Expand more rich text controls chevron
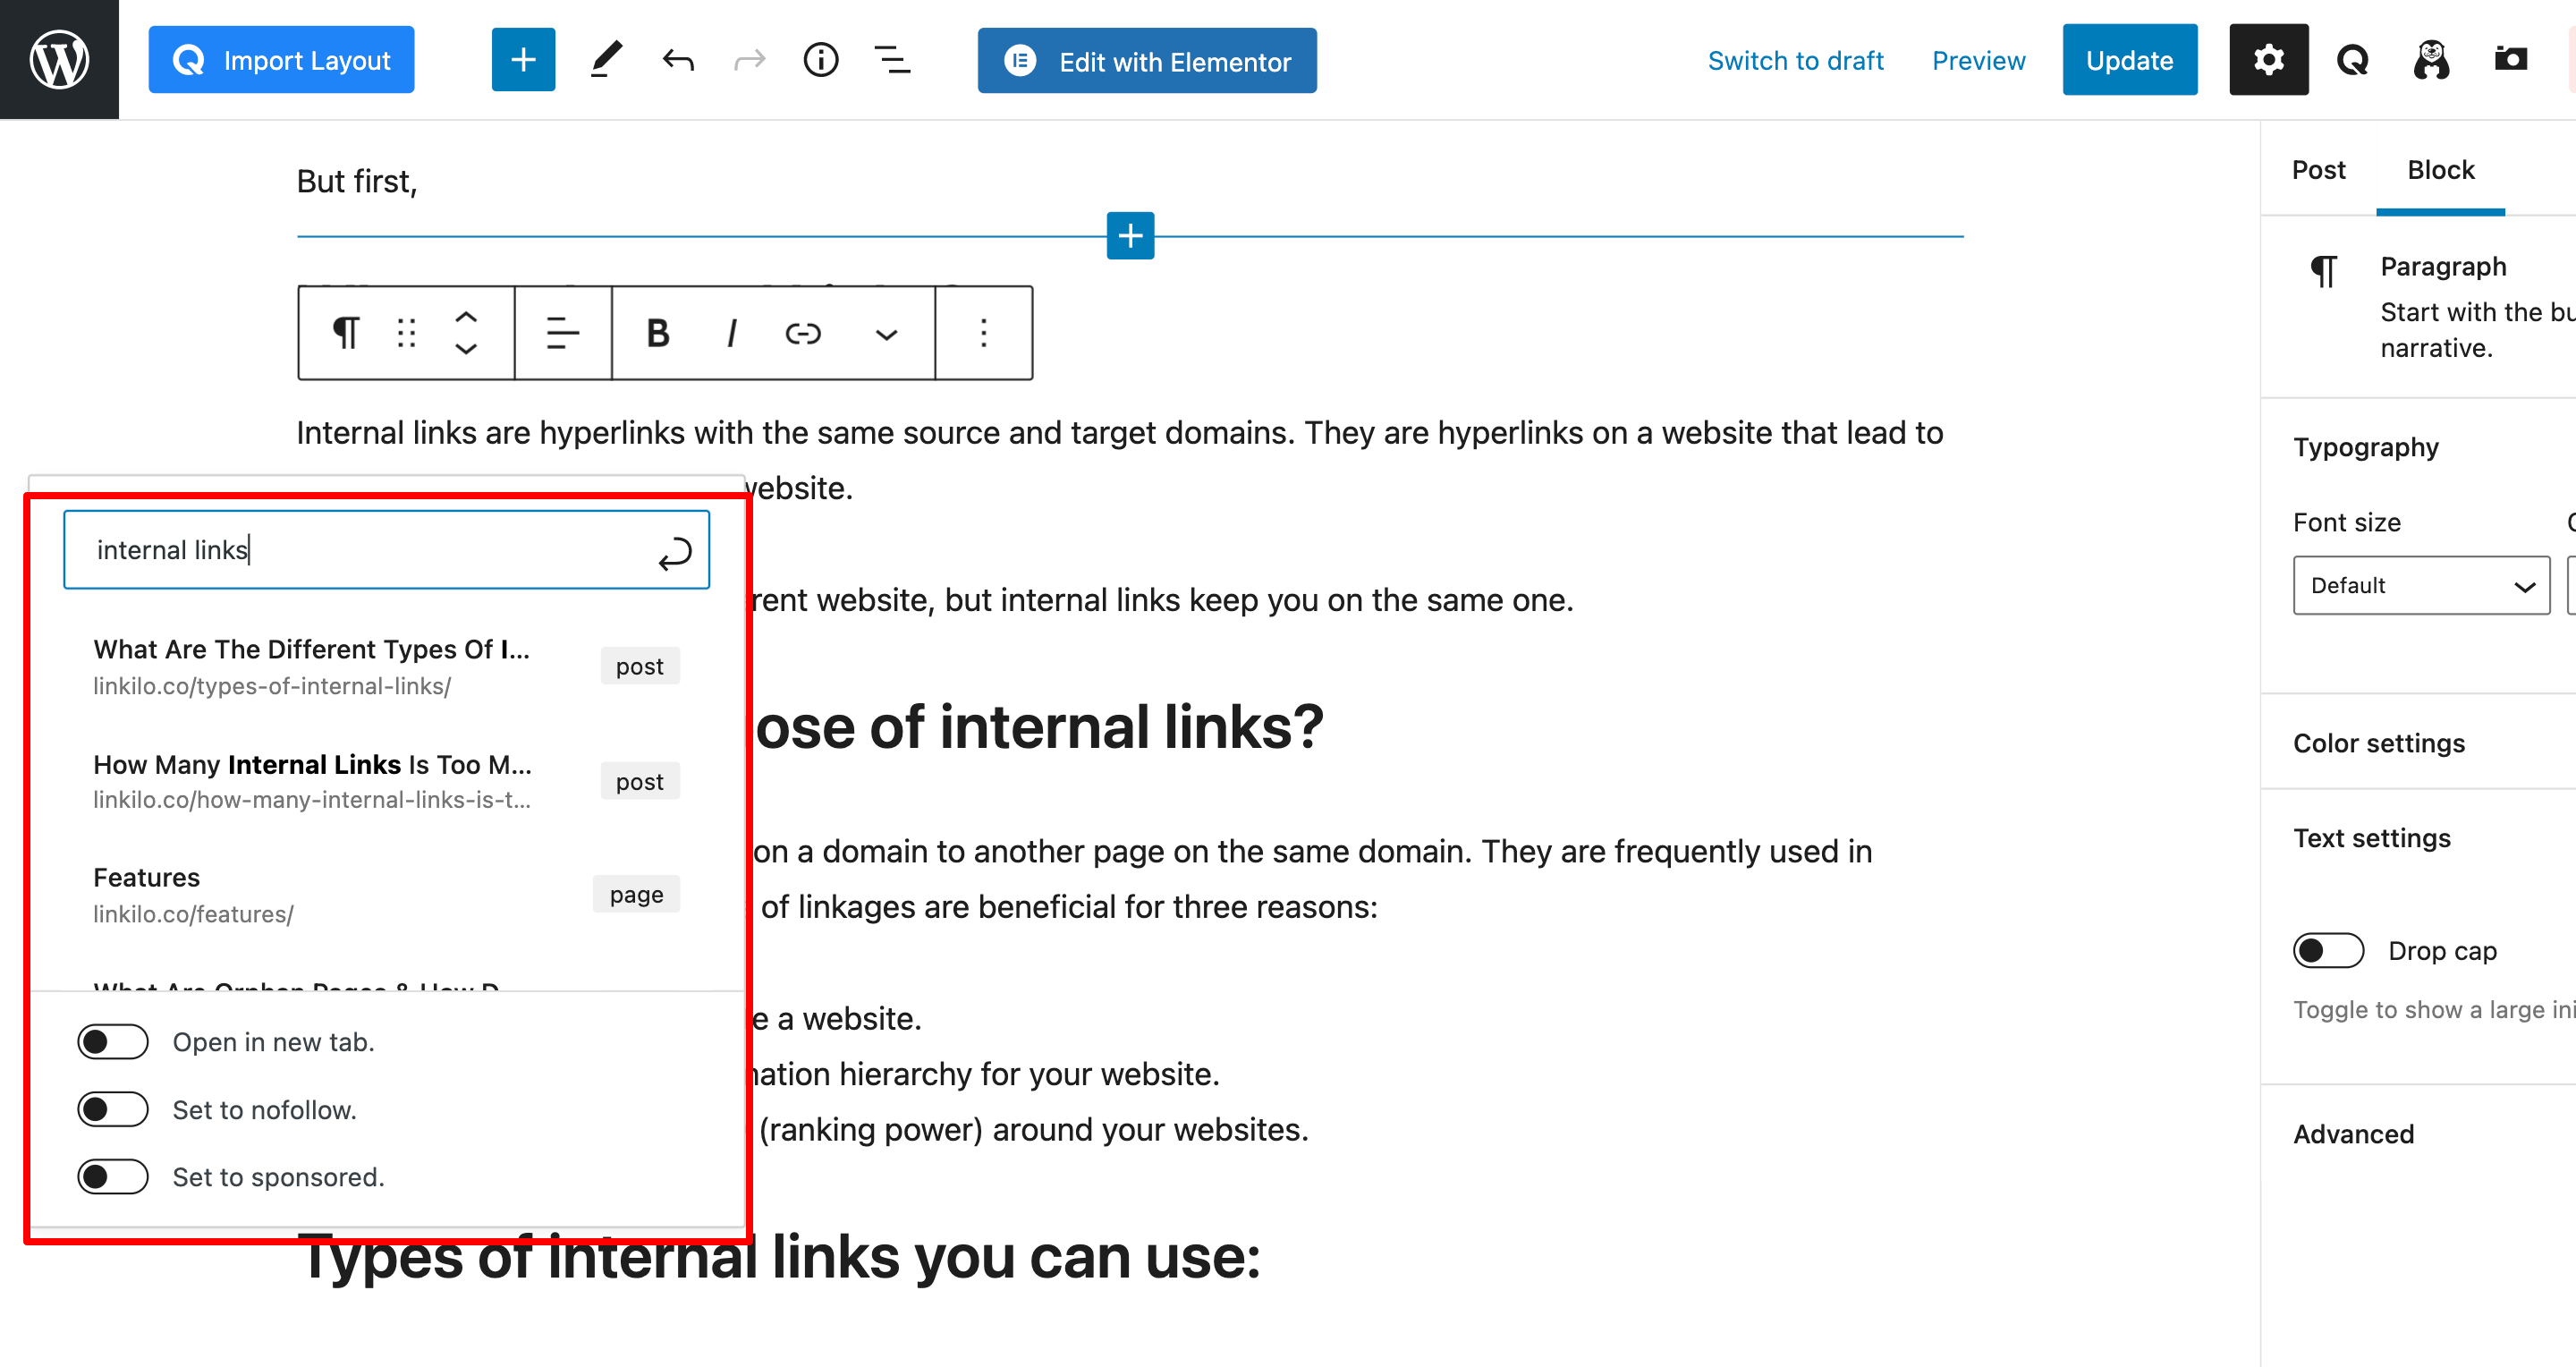The width and height of the screenshot is (2576, 1367). pyautogui.click(x=886, y=334)
